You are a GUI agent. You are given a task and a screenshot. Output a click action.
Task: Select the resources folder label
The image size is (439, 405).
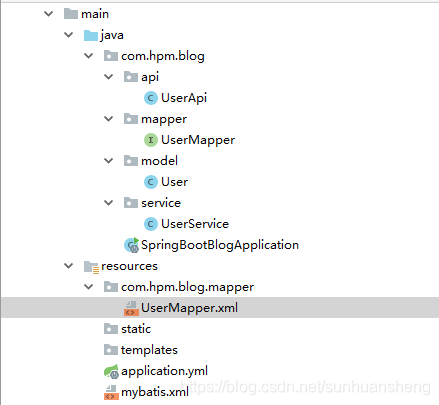129,266
